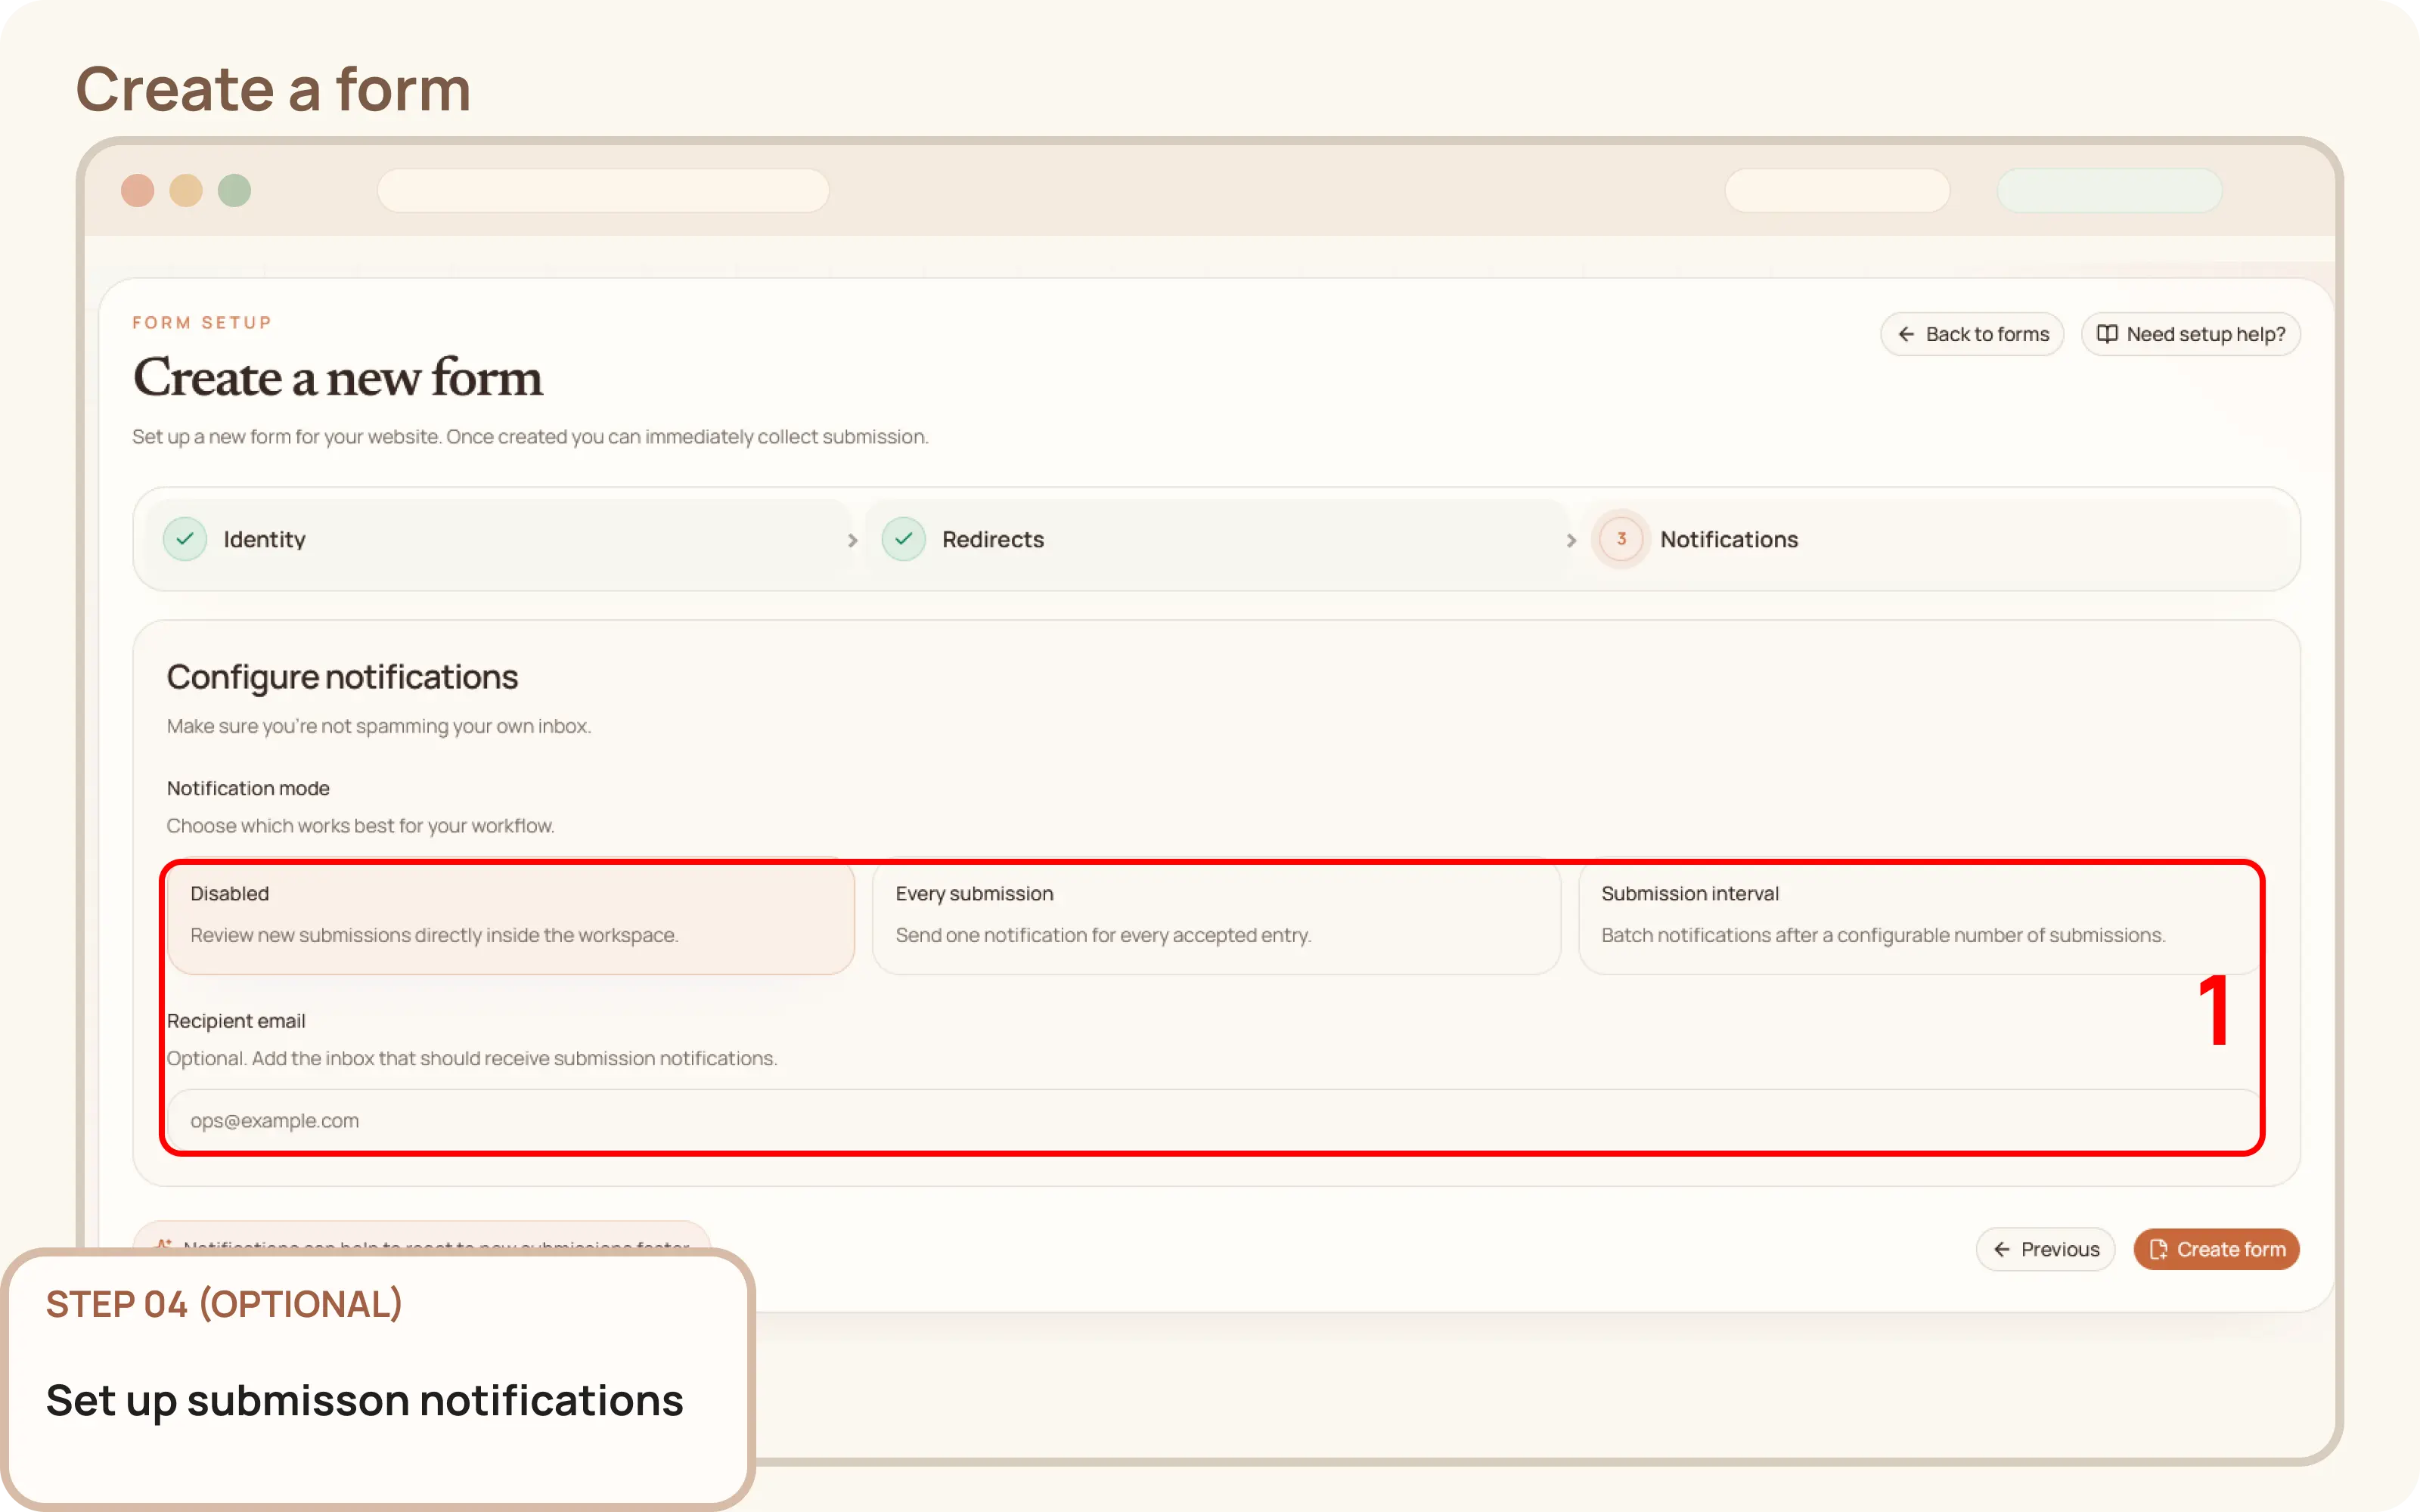
Task: Open Need setup help
Action: coord(2190,333)
